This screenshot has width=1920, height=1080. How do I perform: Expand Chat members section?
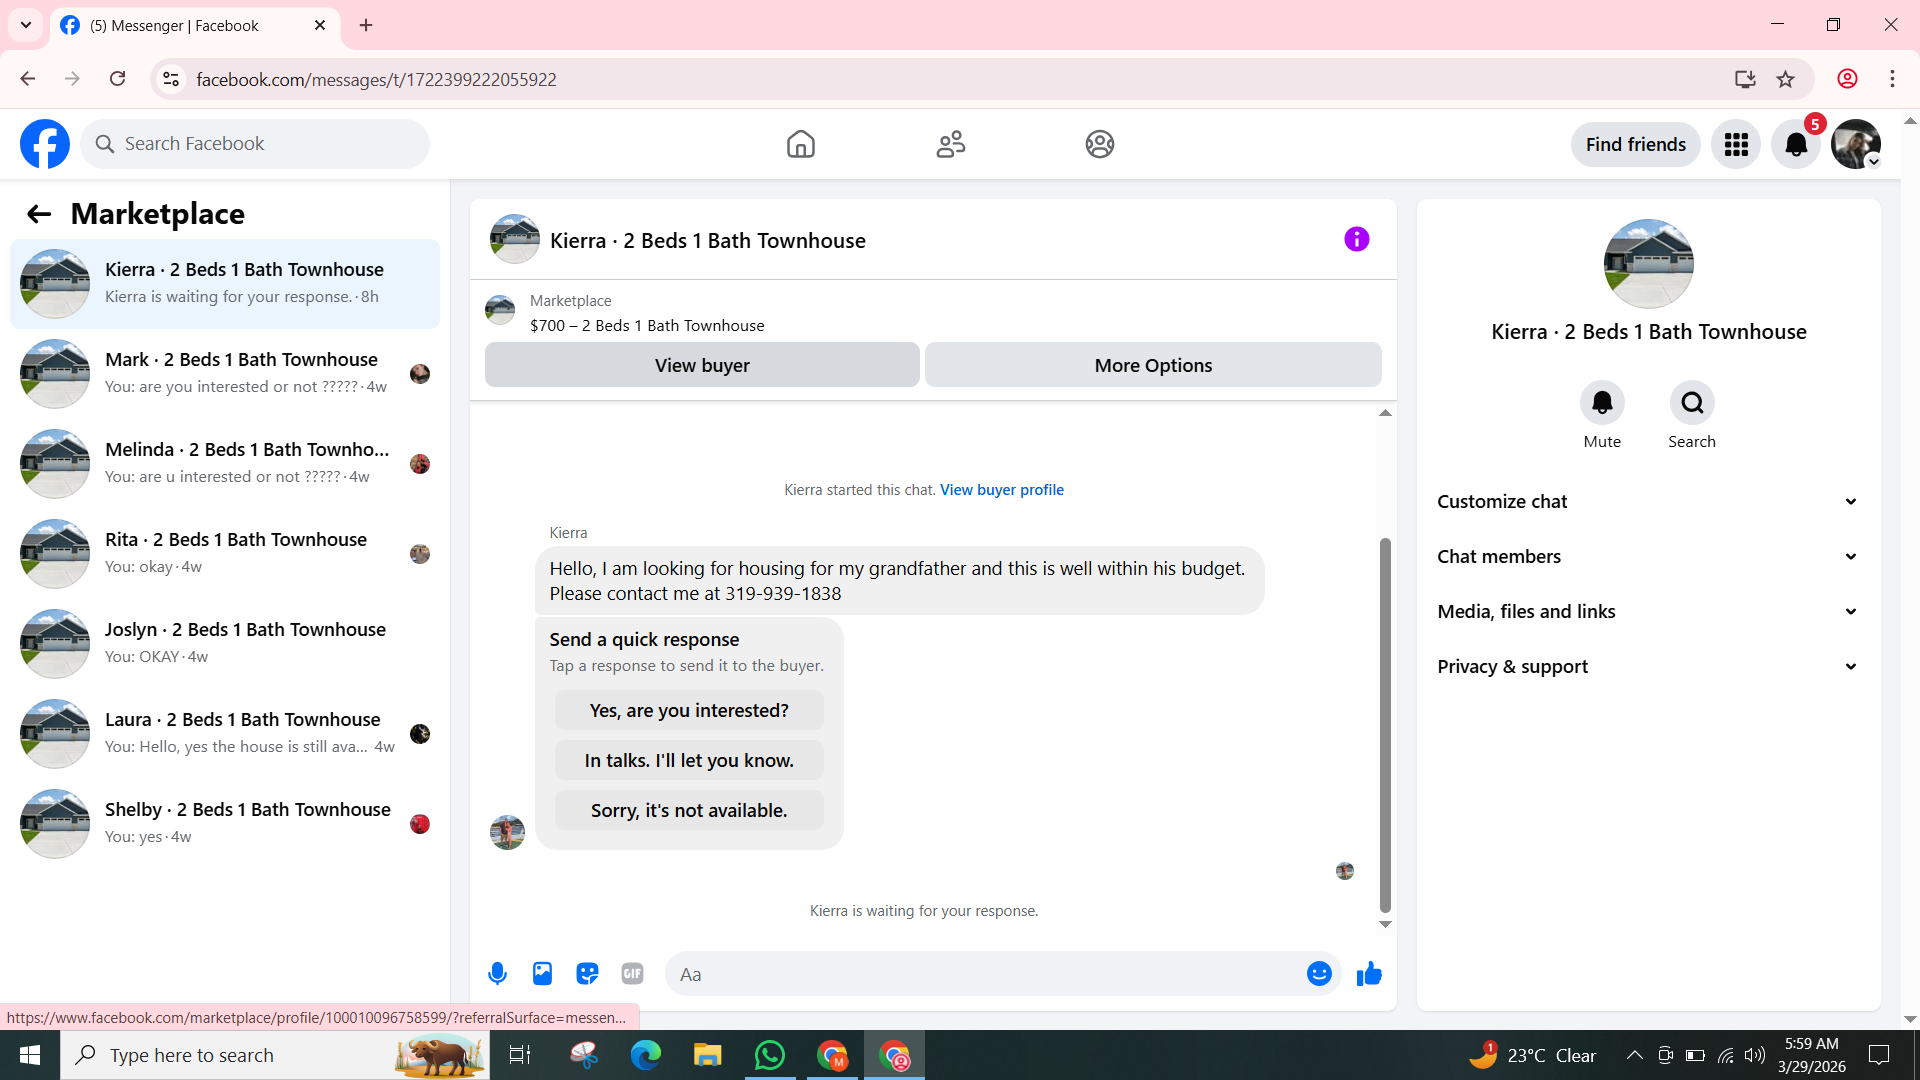coord(1648,557)
